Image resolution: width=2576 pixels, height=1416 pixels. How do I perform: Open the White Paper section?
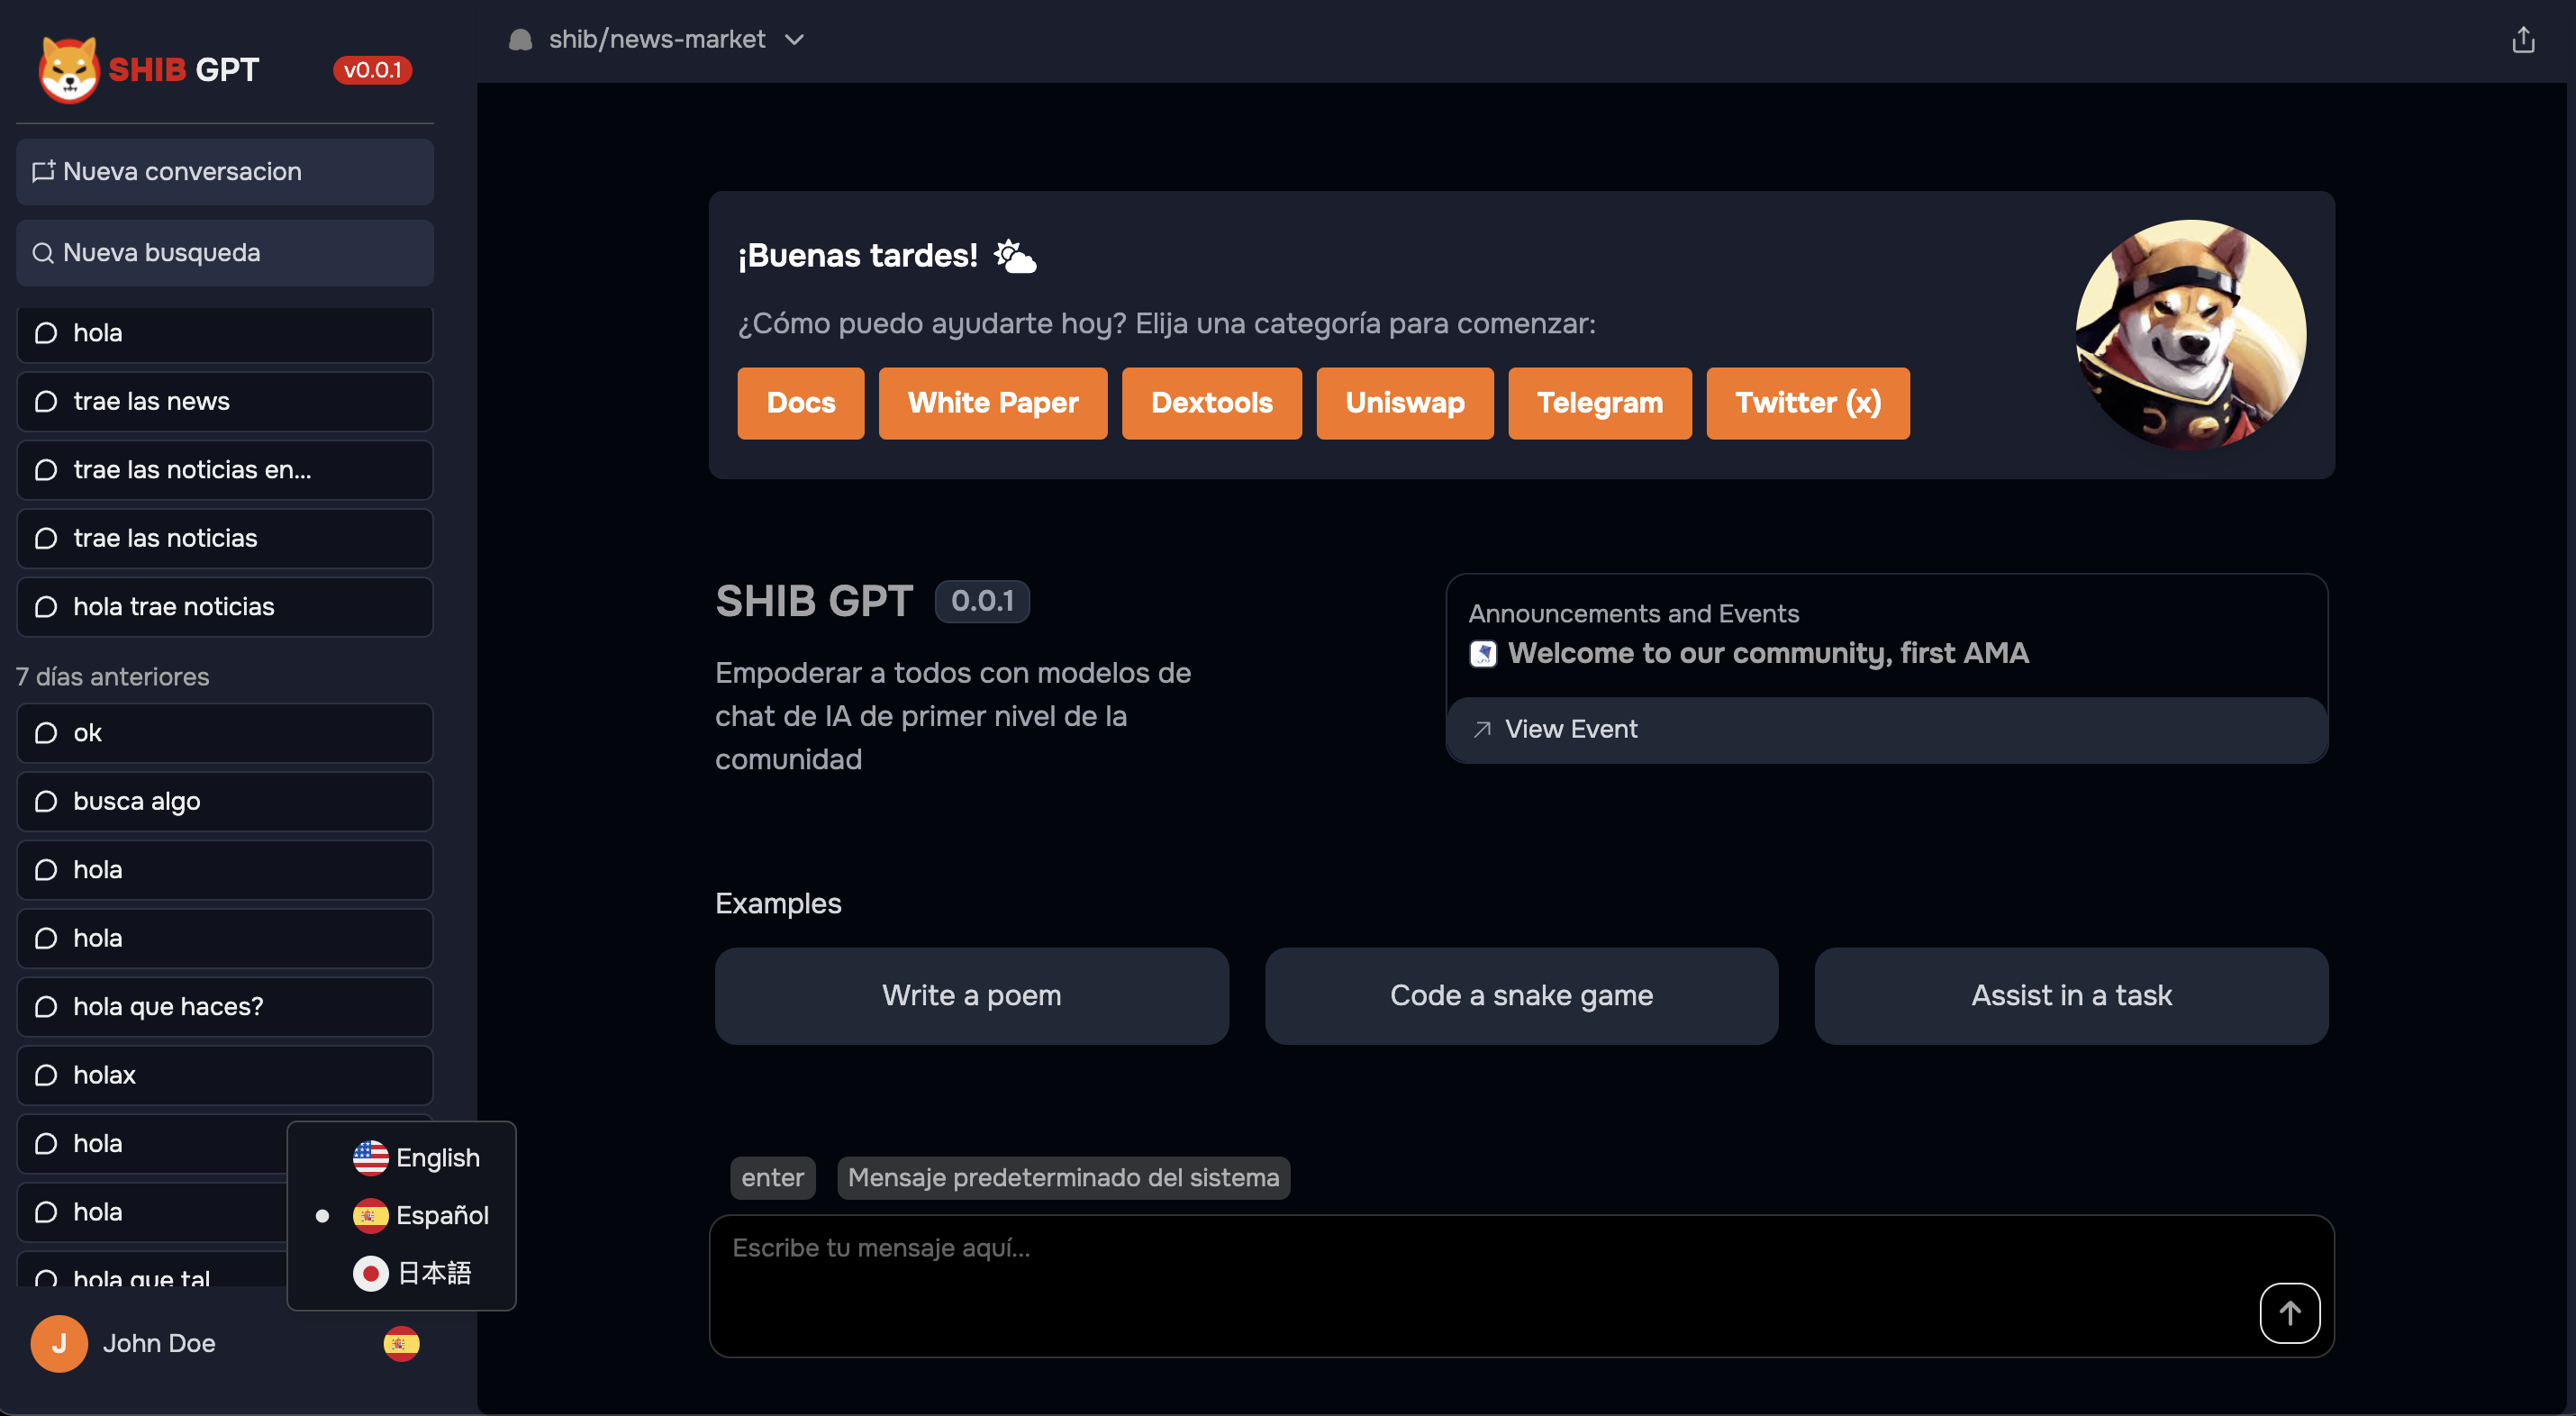click(x=993, y=403)
